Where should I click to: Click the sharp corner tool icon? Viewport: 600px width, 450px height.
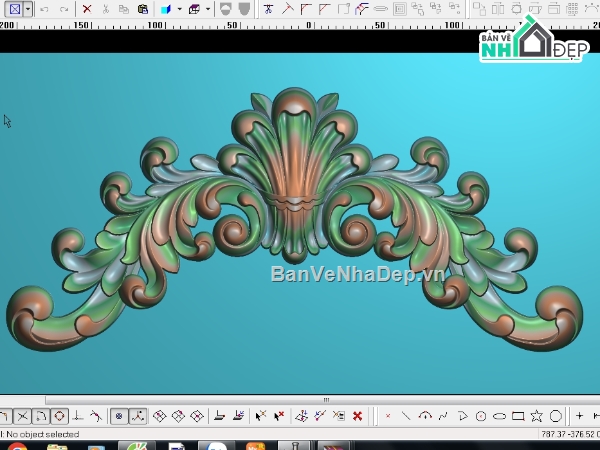tap(306, 9)
